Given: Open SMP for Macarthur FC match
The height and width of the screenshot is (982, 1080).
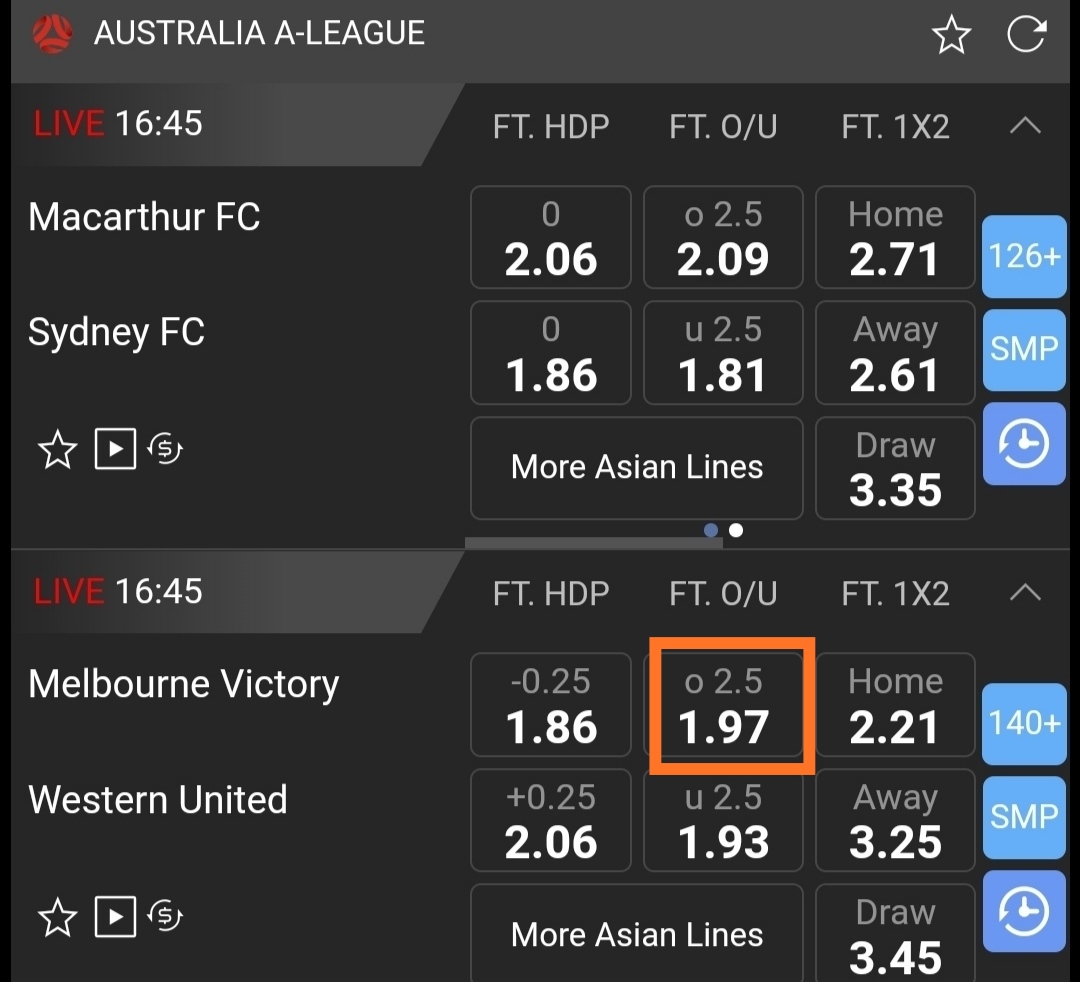Looking at the screenshot, I should click(x=1024, y=348).
